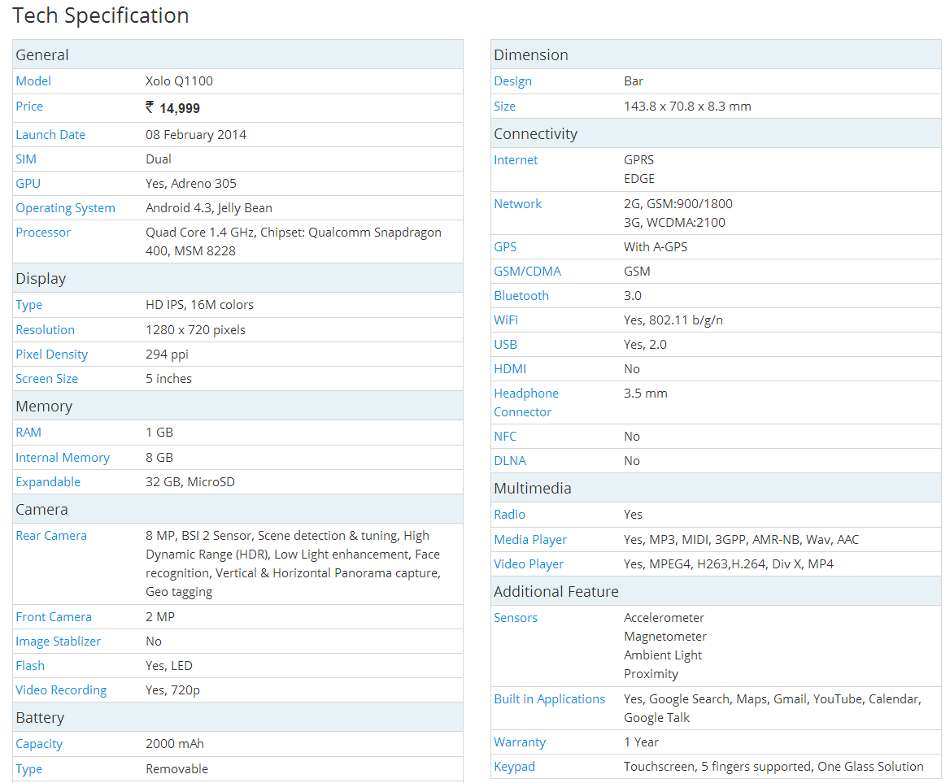This screenshot has width=950, height=783.
Task: Click the 14,999 price value
Action: [179, 108]
